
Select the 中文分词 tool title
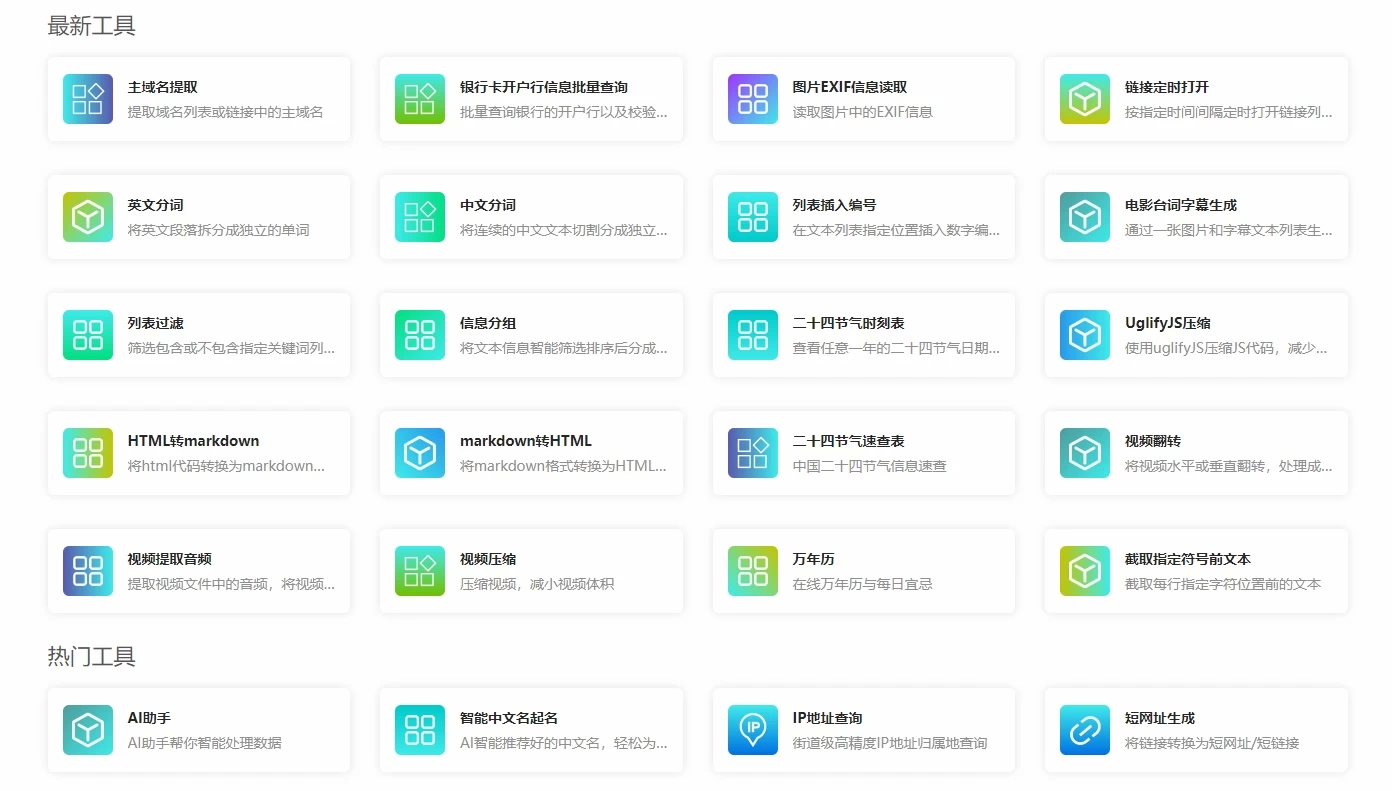(488, 205)
